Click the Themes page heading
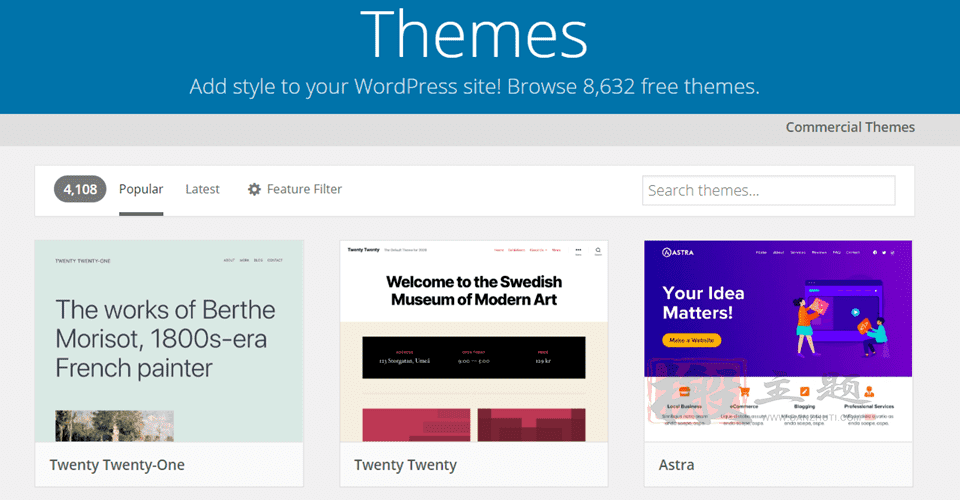The height and width of the screenshot is (500, 960). pyautogui.click(x=474, y=35)
